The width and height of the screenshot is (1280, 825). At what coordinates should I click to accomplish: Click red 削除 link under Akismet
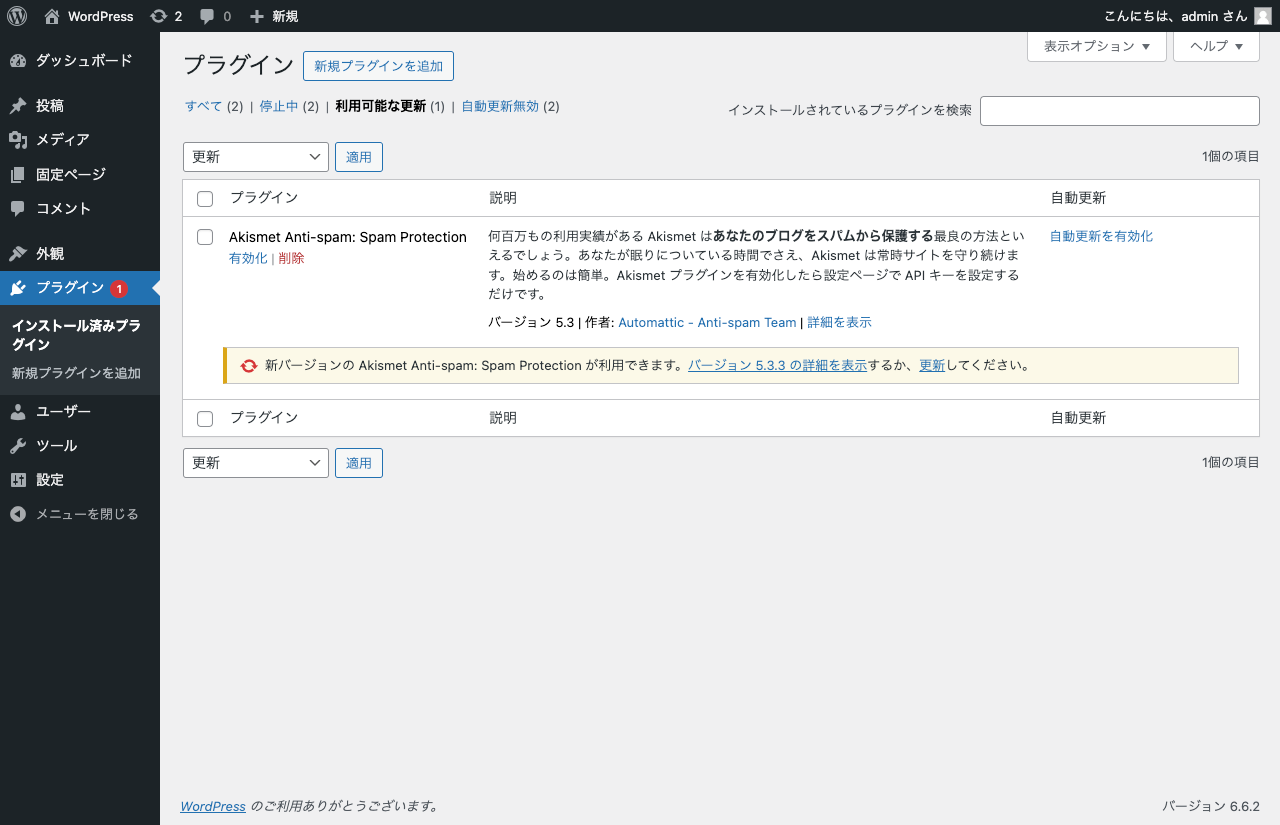point(291,258)
